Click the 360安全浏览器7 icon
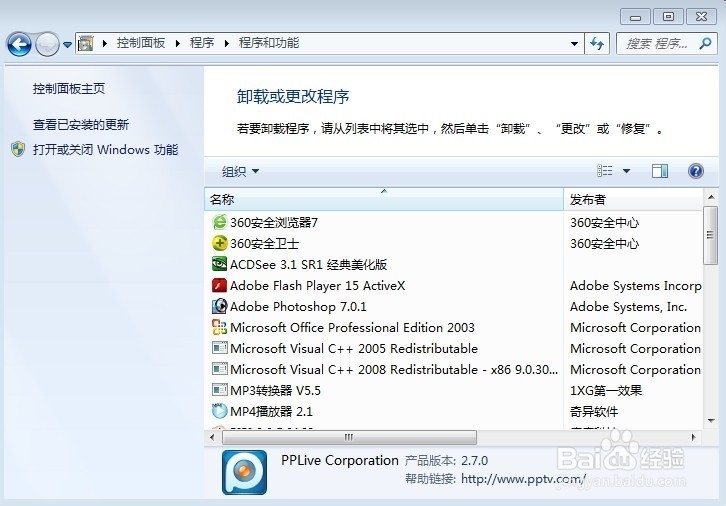726x506 pixels. (x=219, y=222)
